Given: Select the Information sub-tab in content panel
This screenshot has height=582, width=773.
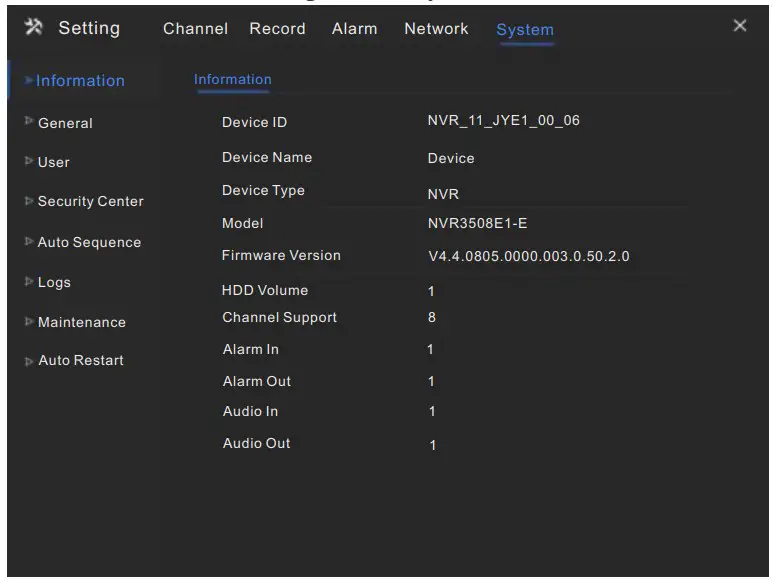Looking at the screenshot, I should (x=232, y=80).
